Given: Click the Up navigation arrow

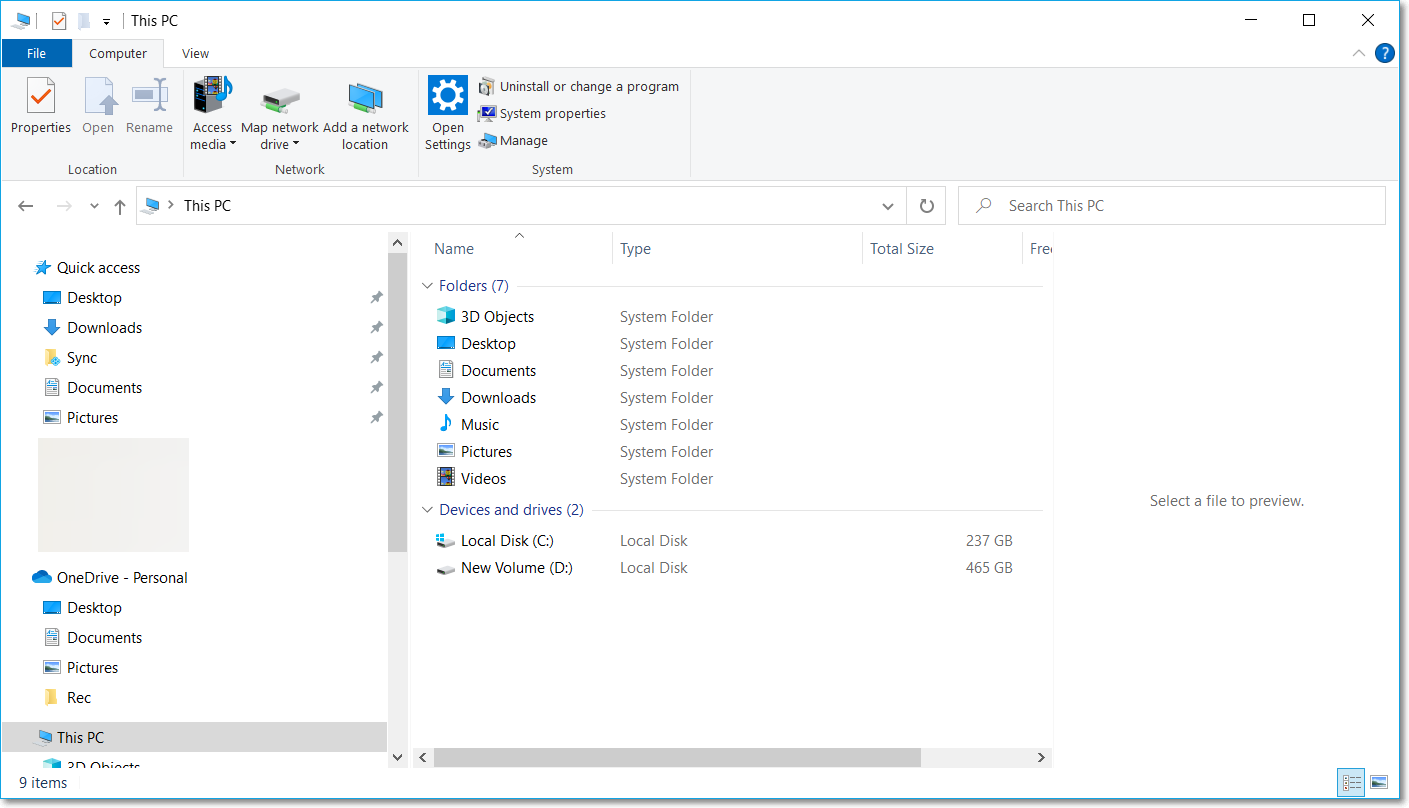Looking at the screenshot, I should (x=119, y=205).
